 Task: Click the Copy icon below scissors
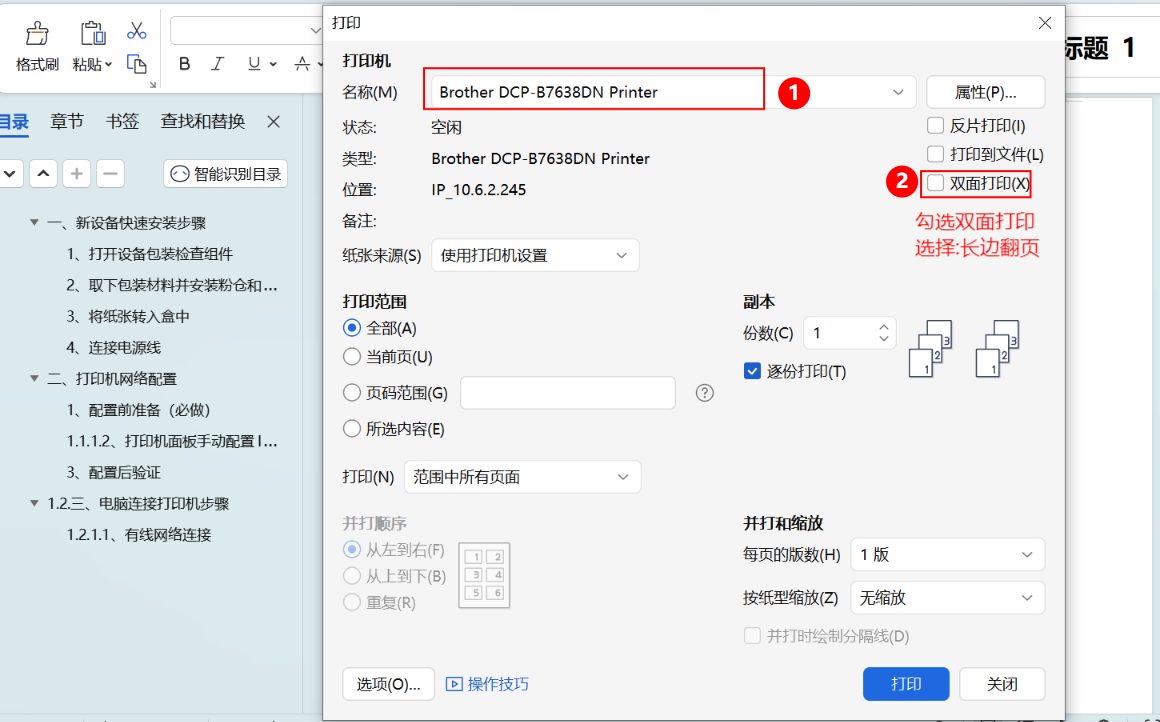(137, 64)
